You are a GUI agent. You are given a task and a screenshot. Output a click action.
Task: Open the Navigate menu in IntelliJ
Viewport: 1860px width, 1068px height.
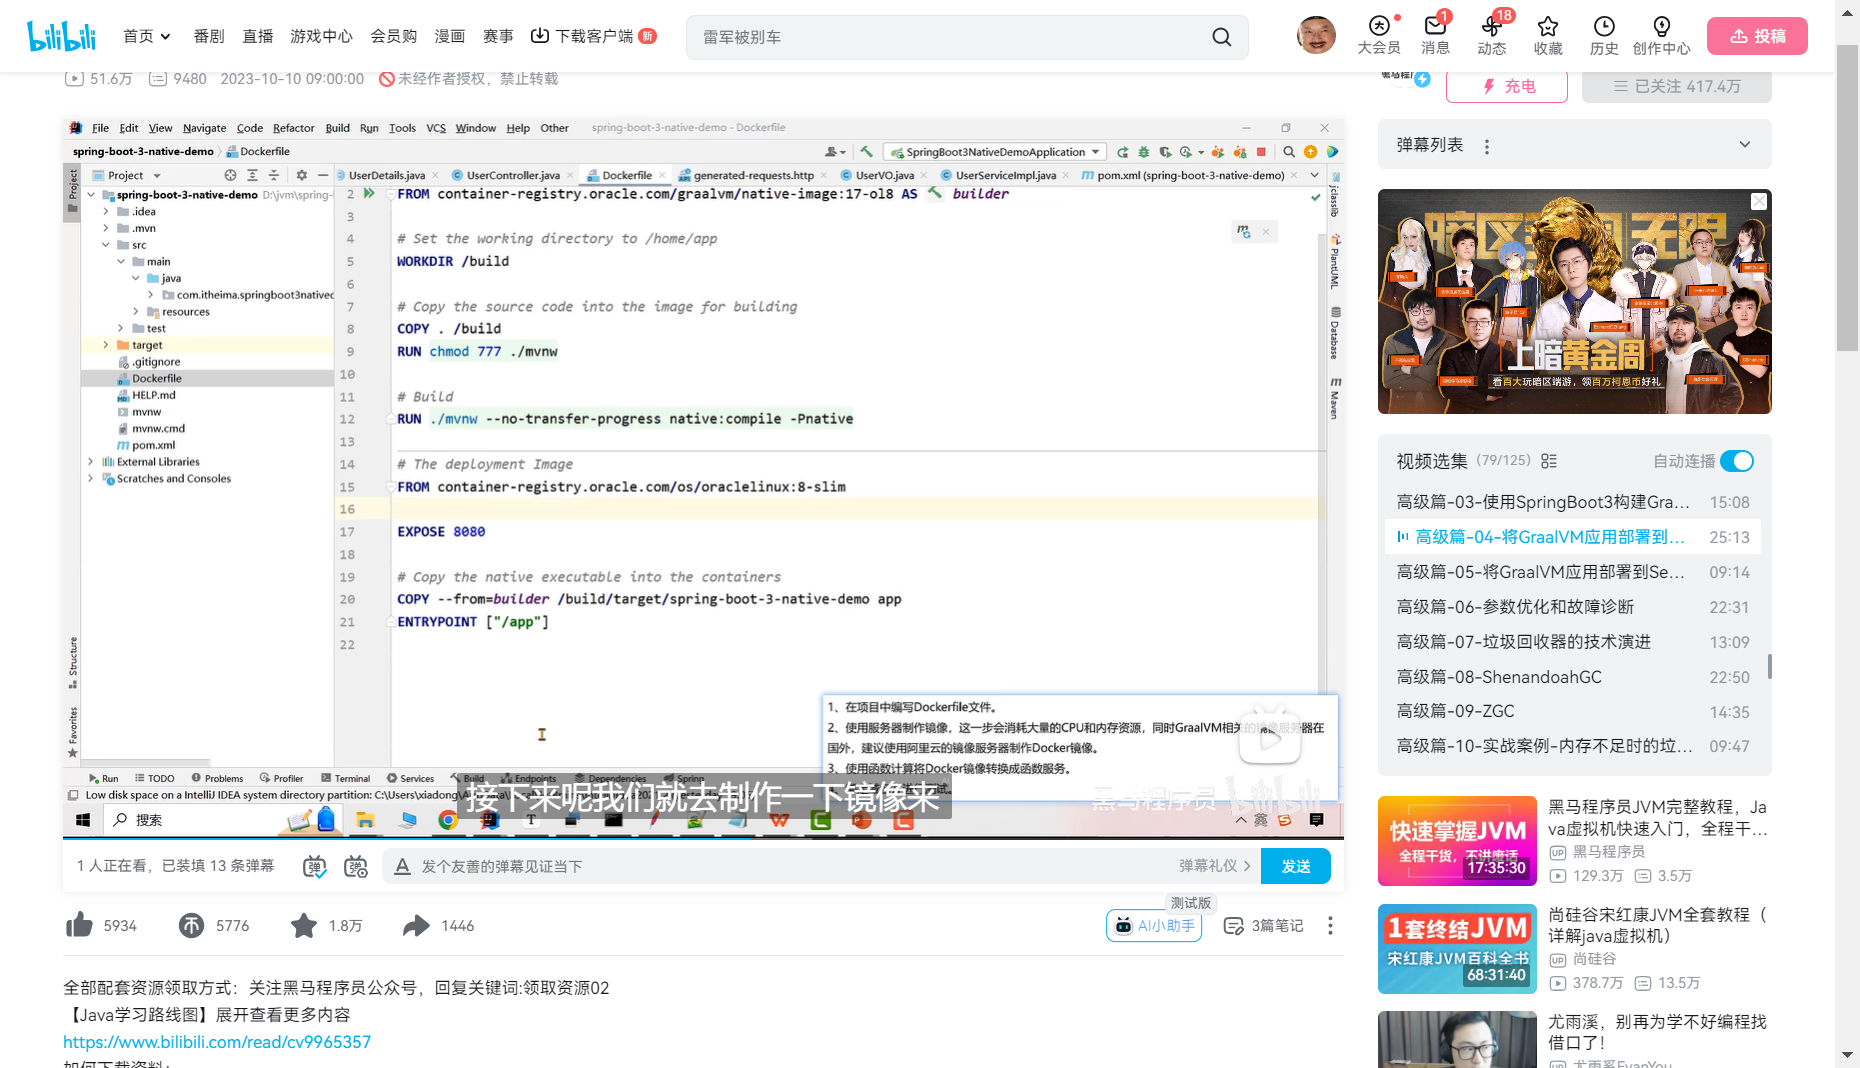(x=204, y=128)
